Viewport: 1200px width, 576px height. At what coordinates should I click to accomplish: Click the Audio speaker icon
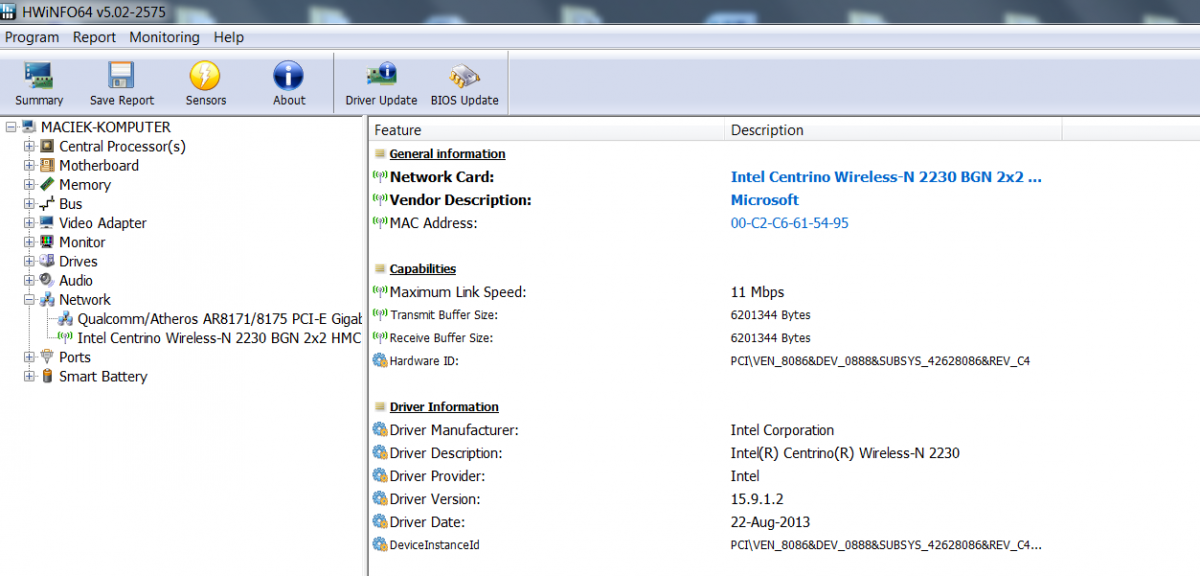[x=47, y=280]
